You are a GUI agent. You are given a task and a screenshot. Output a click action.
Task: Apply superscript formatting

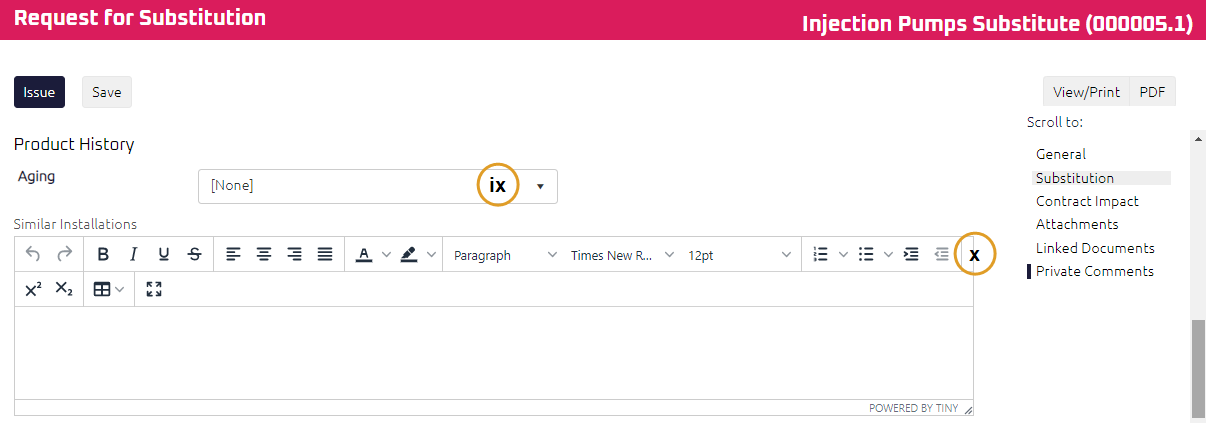[x=33, y=289]
